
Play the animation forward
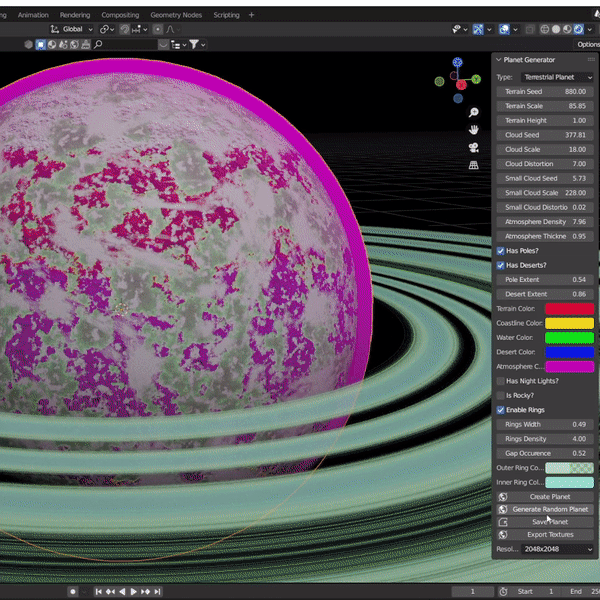[134, 592]
